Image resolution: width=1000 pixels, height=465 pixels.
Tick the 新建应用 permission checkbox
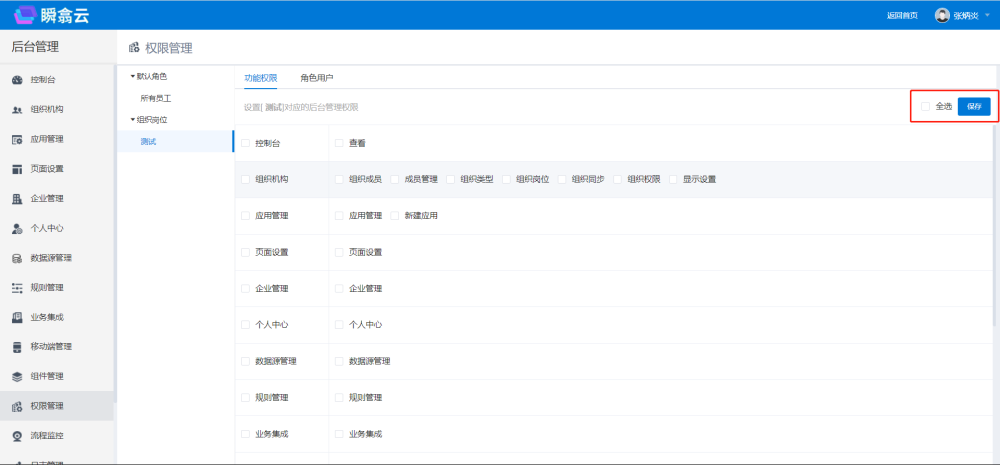tap(395, 215)
